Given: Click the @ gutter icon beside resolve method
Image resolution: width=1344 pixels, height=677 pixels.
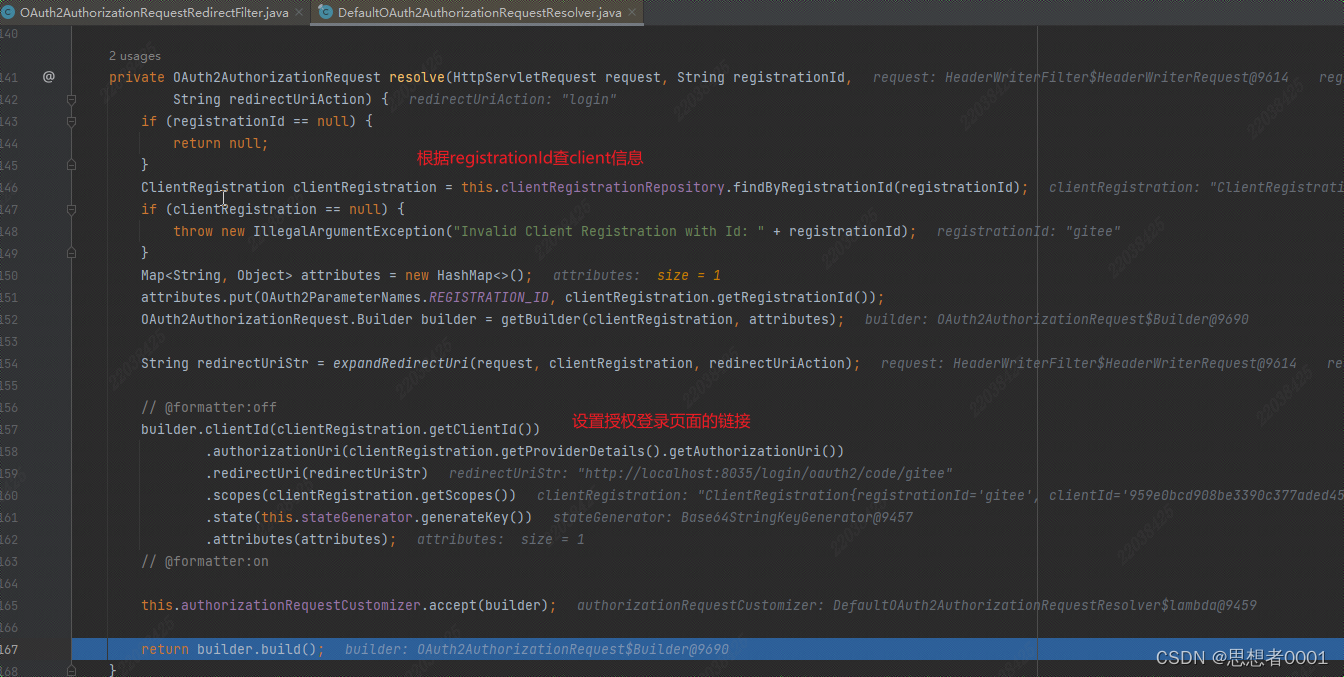Looking at the screenshot, I should [x=48, y=77].
